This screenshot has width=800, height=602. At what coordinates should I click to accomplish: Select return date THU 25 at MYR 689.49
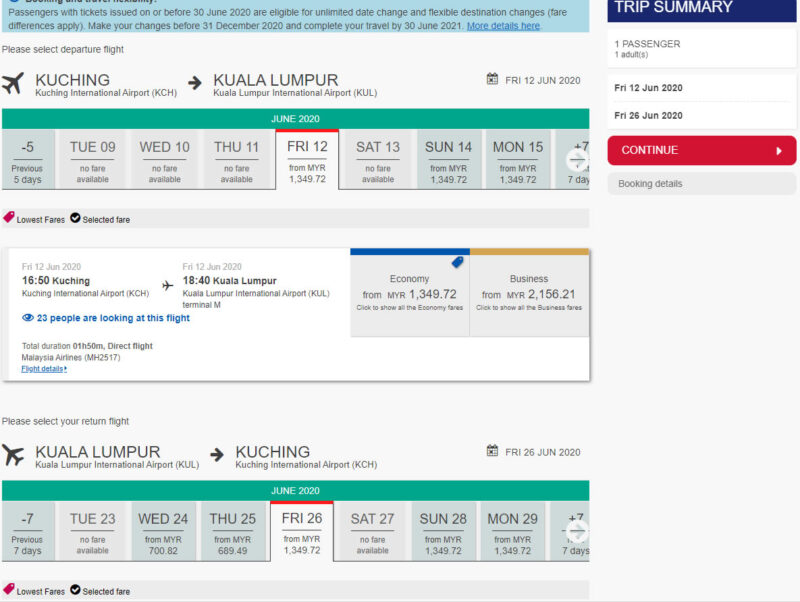click(233, 531)
